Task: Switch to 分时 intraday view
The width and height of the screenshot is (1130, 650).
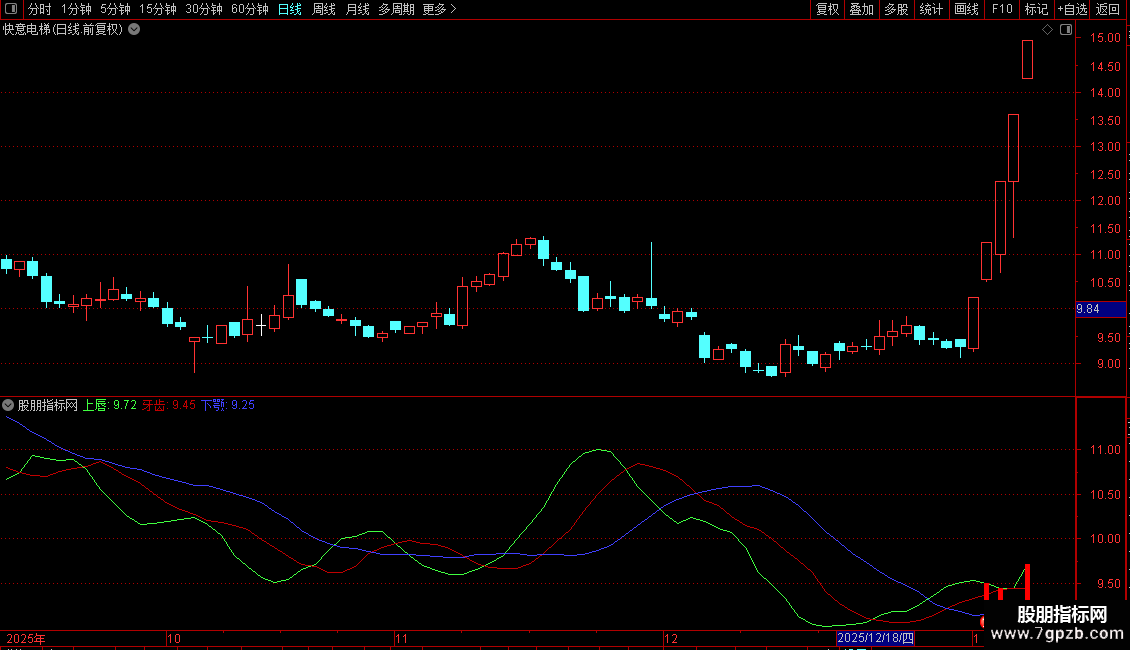Action: tap(40, 9)
